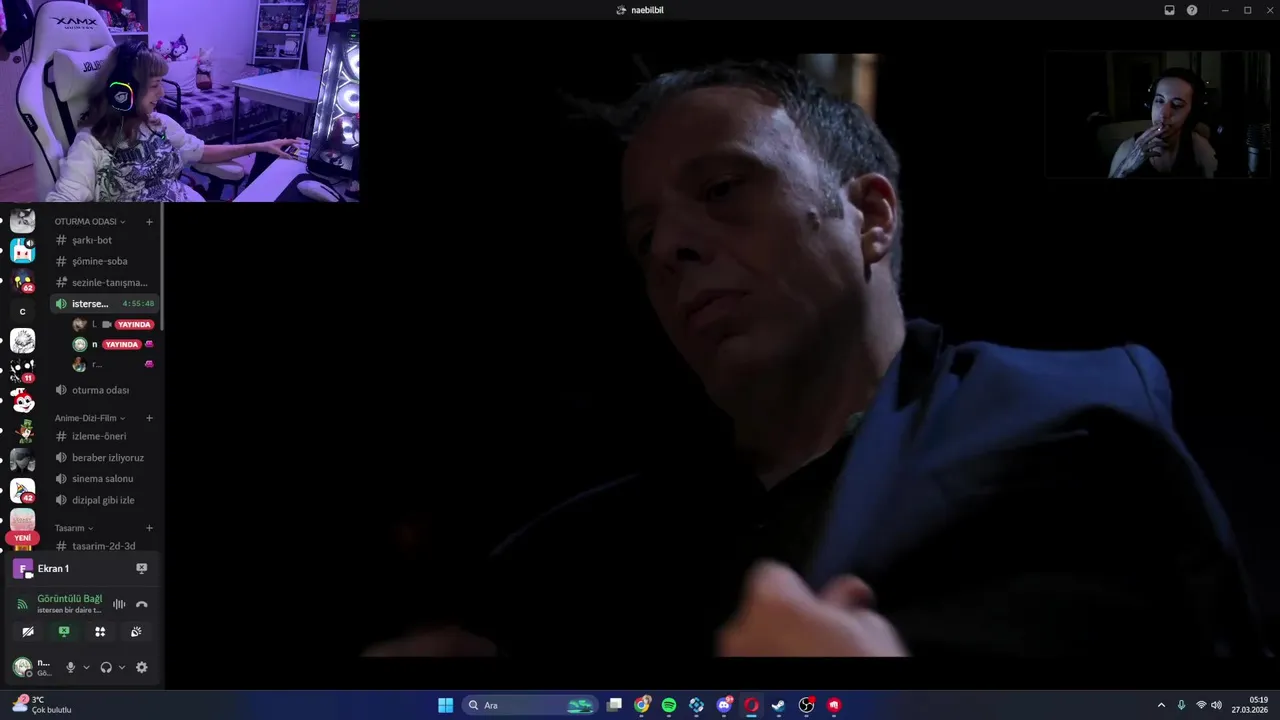The image size is (1280, 720).
Task: Open the noise suppression waveform icon
Action: point(119,604)
